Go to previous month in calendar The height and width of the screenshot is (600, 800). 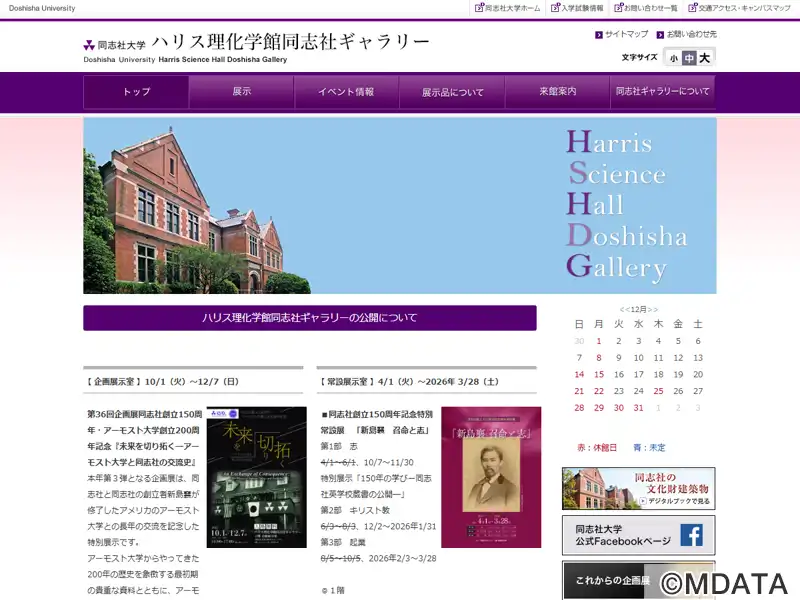click(x=625, y=310)
